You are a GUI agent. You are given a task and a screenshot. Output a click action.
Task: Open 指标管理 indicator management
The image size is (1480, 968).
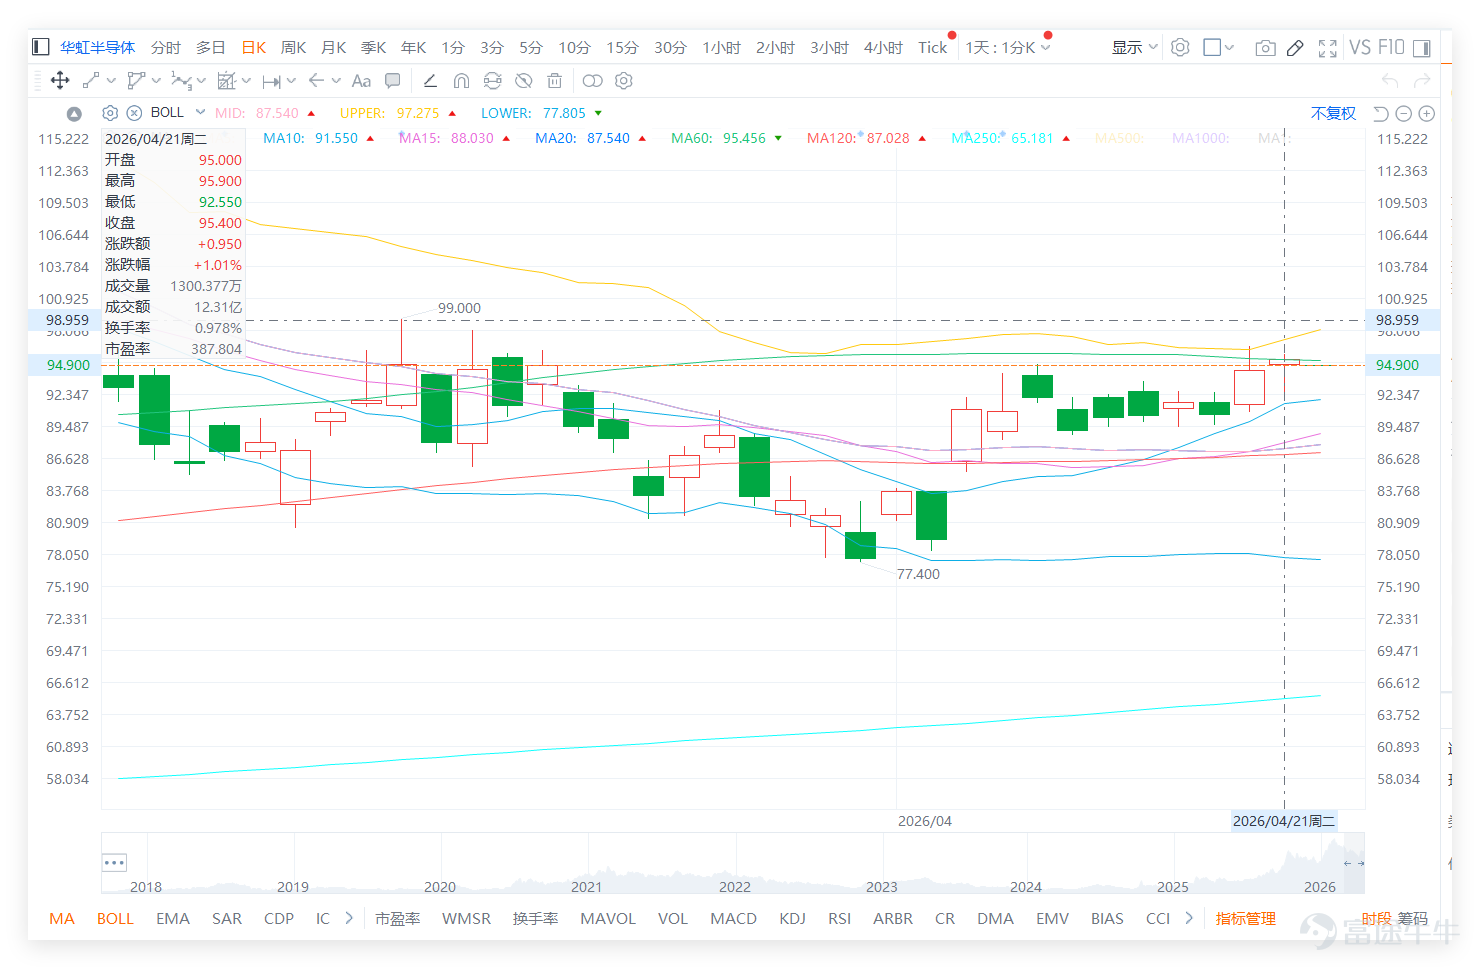[1246, 918]
